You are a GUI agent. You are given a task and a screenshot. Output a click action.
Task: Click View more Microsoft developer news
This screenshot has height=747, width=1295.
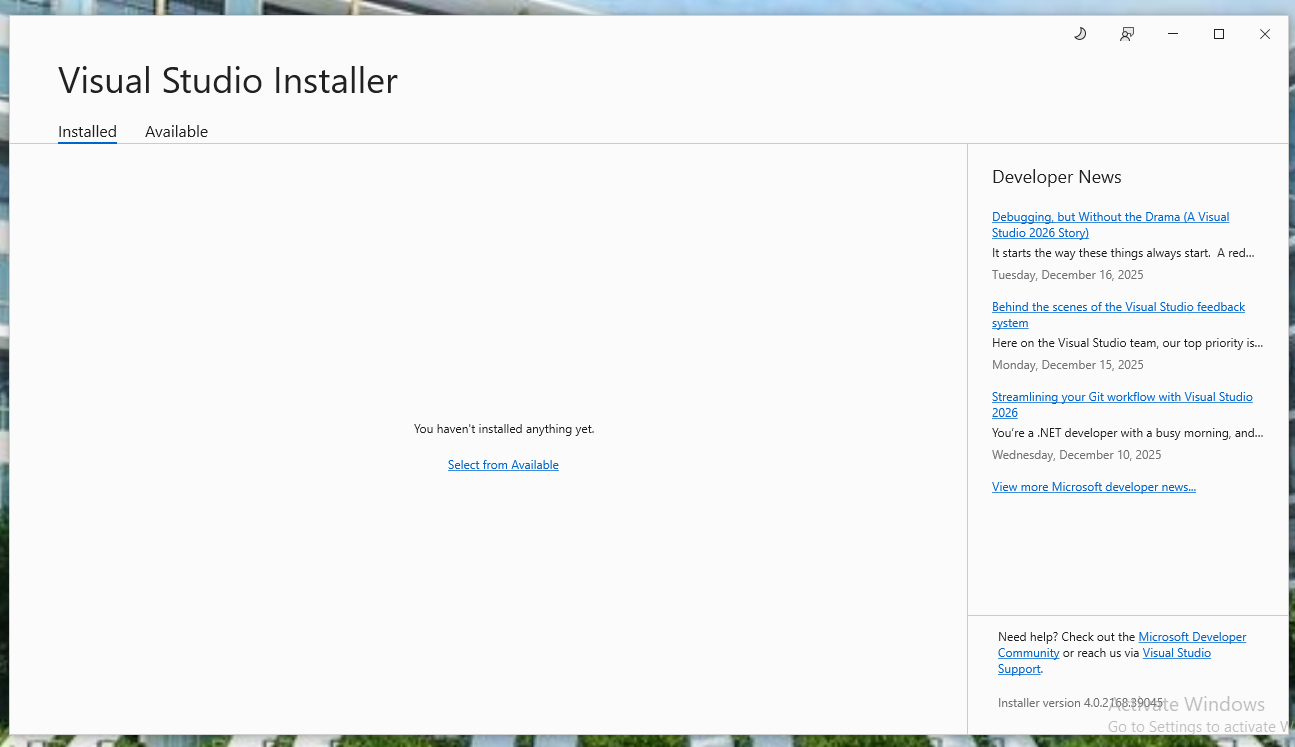[1094, 487]
